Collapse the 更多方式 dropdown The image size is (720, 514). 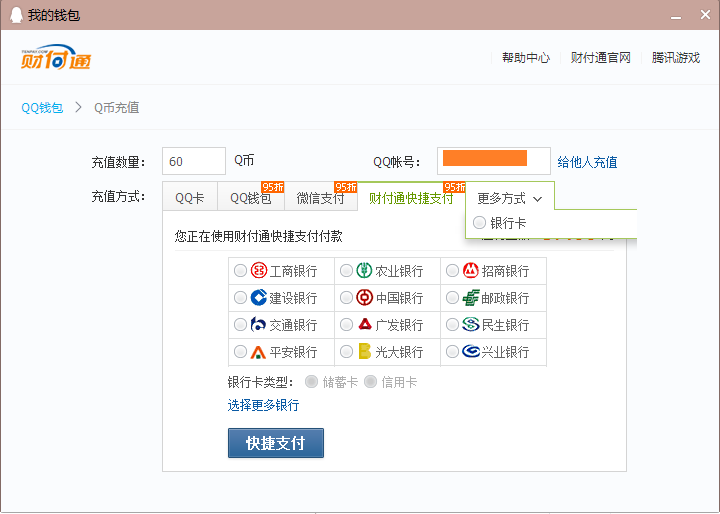(x=510, y=198)
